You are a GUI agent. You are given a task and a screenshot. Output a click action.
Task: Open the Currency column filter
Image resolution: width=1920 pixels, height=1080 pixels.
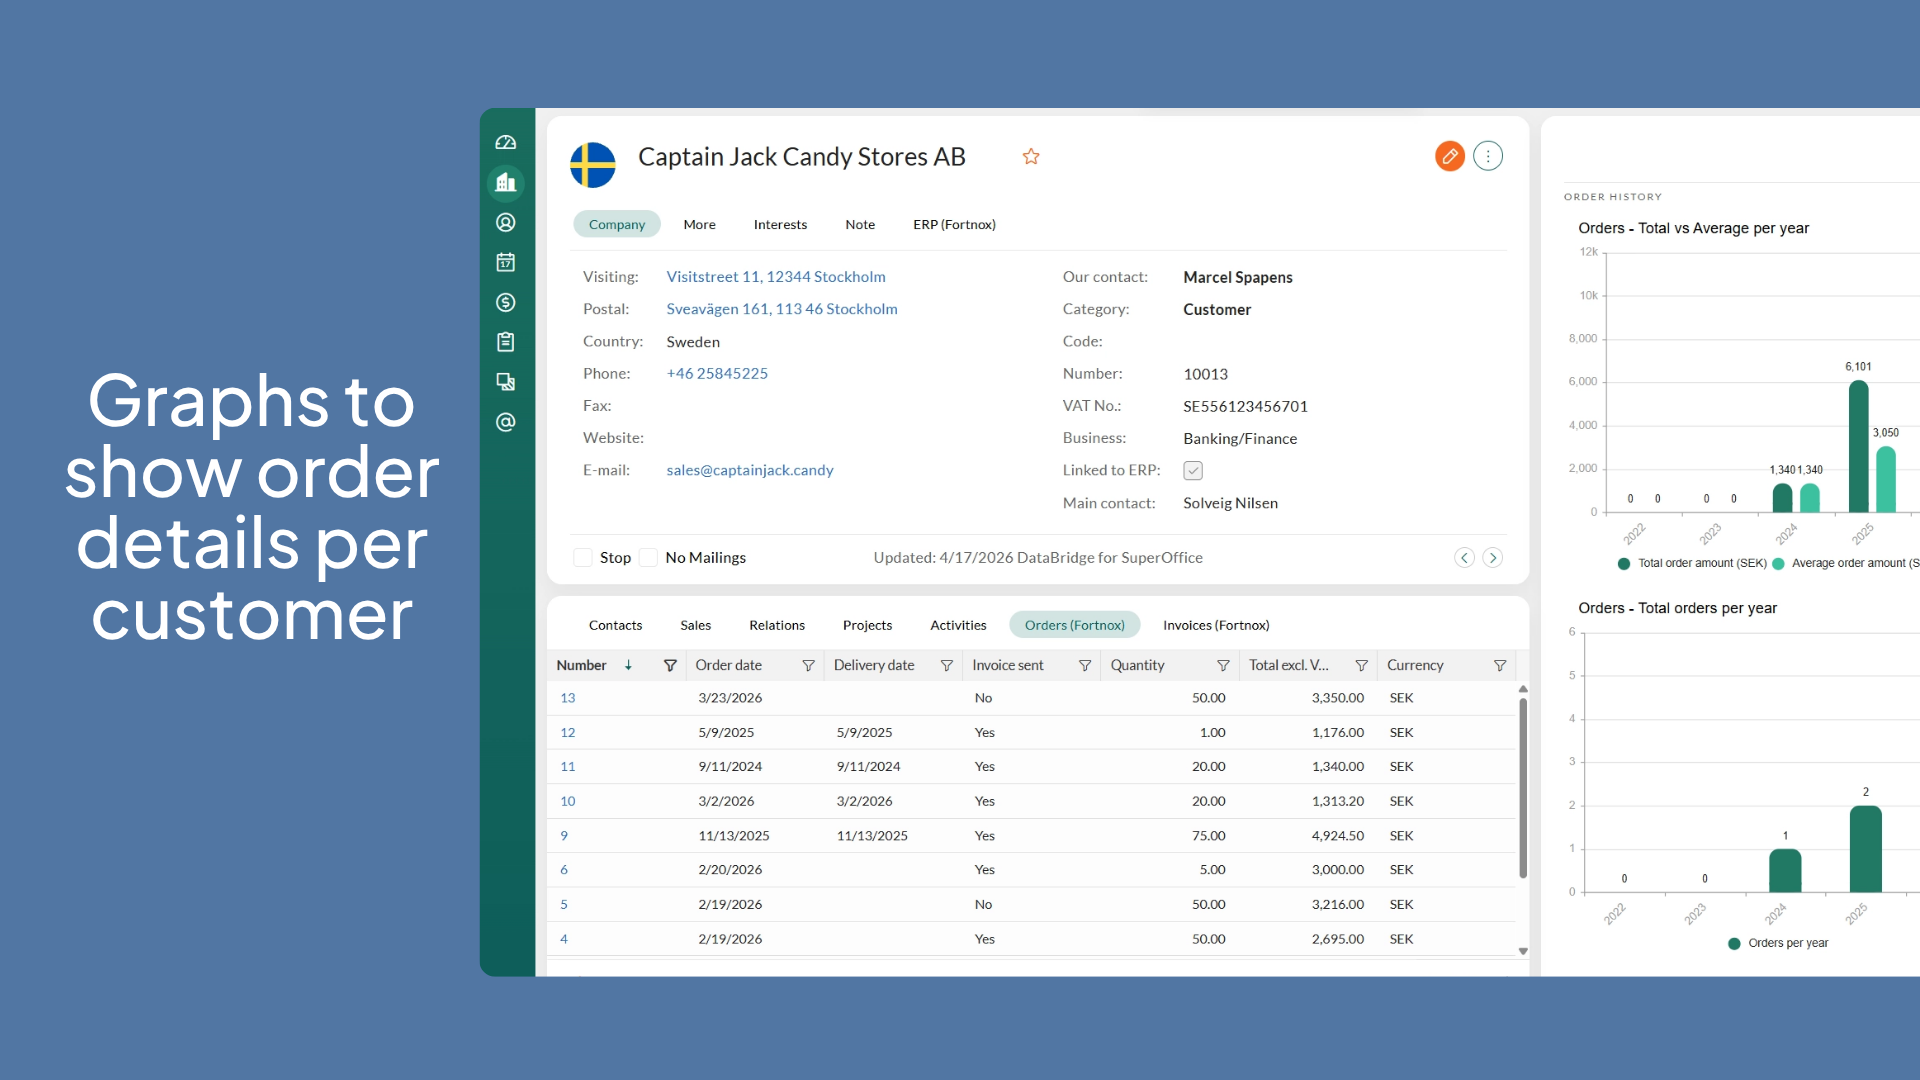point(1499,666)
